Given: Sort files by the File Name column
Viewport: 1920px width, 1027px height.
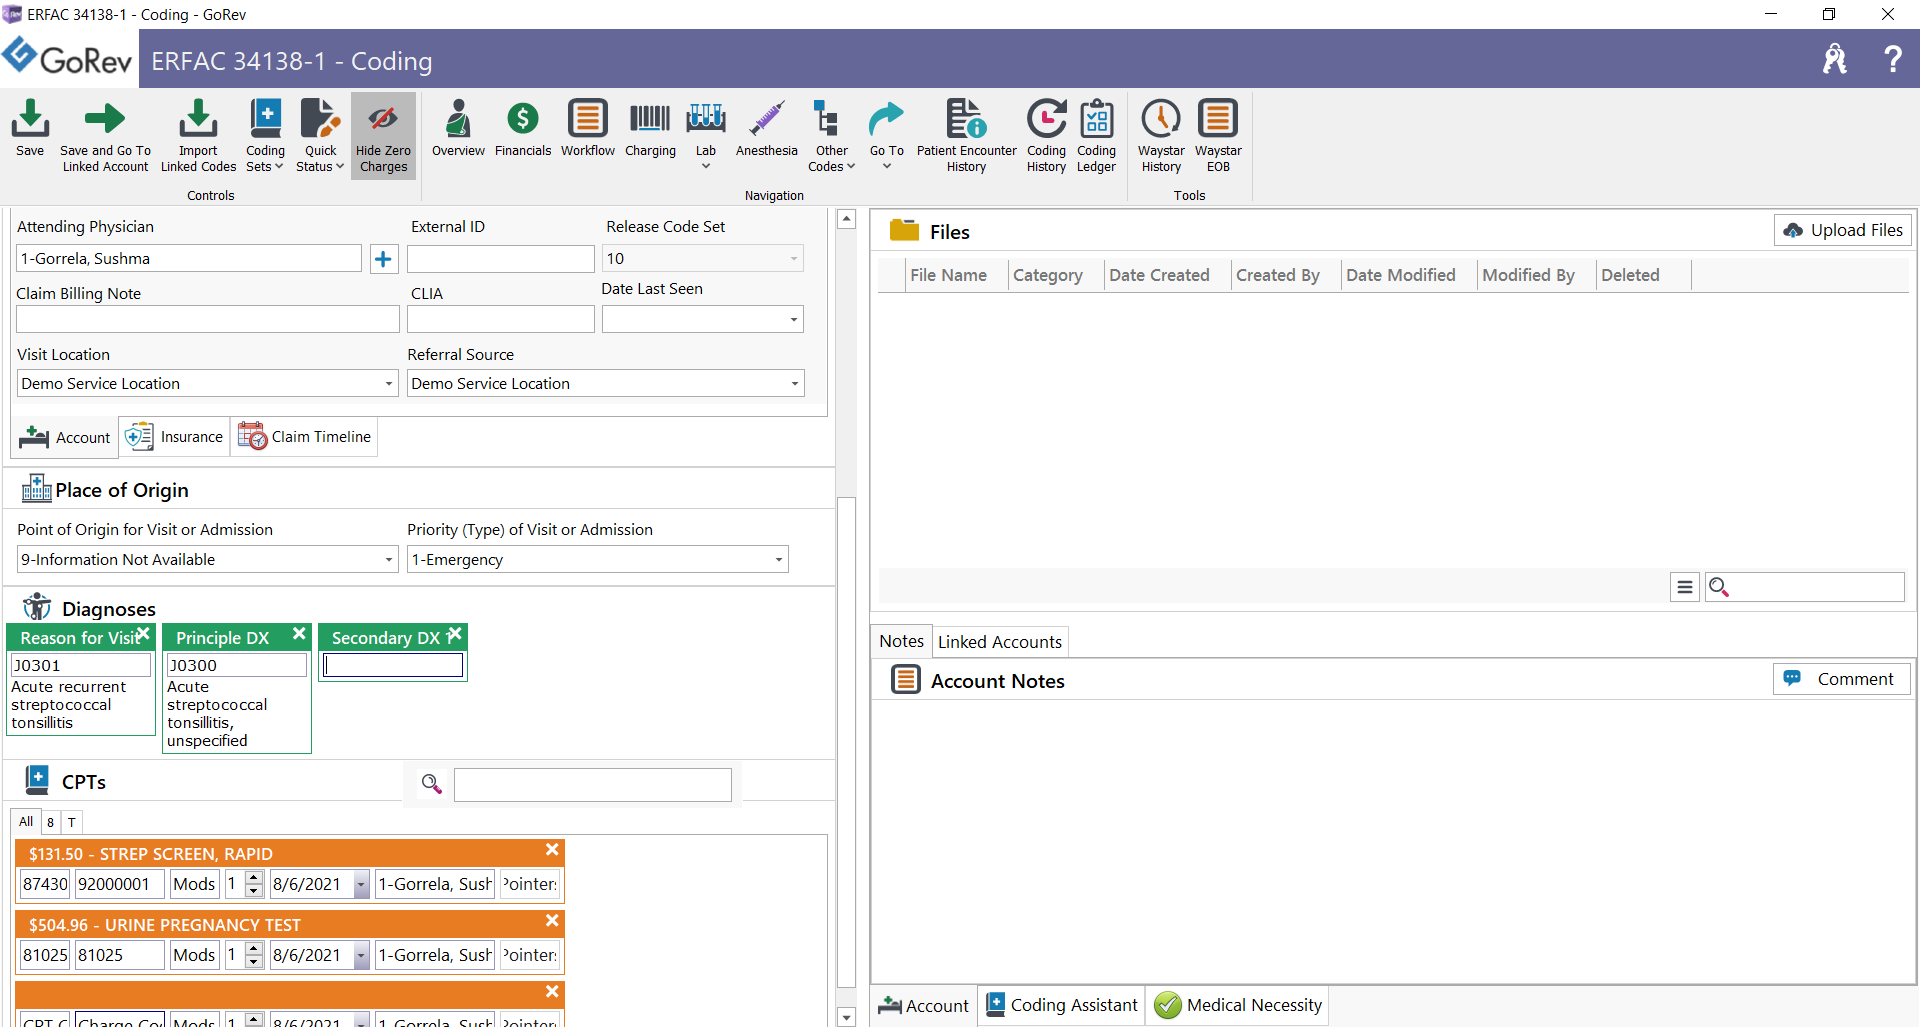Looking at the screenshot, I should (x=948, y=275).
